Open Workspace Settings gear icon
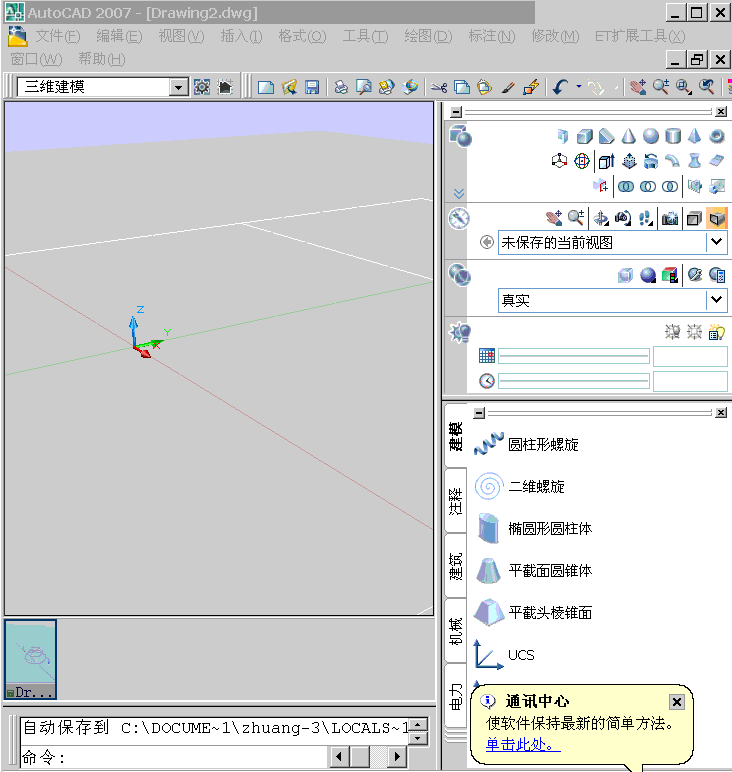 (202, 87)
